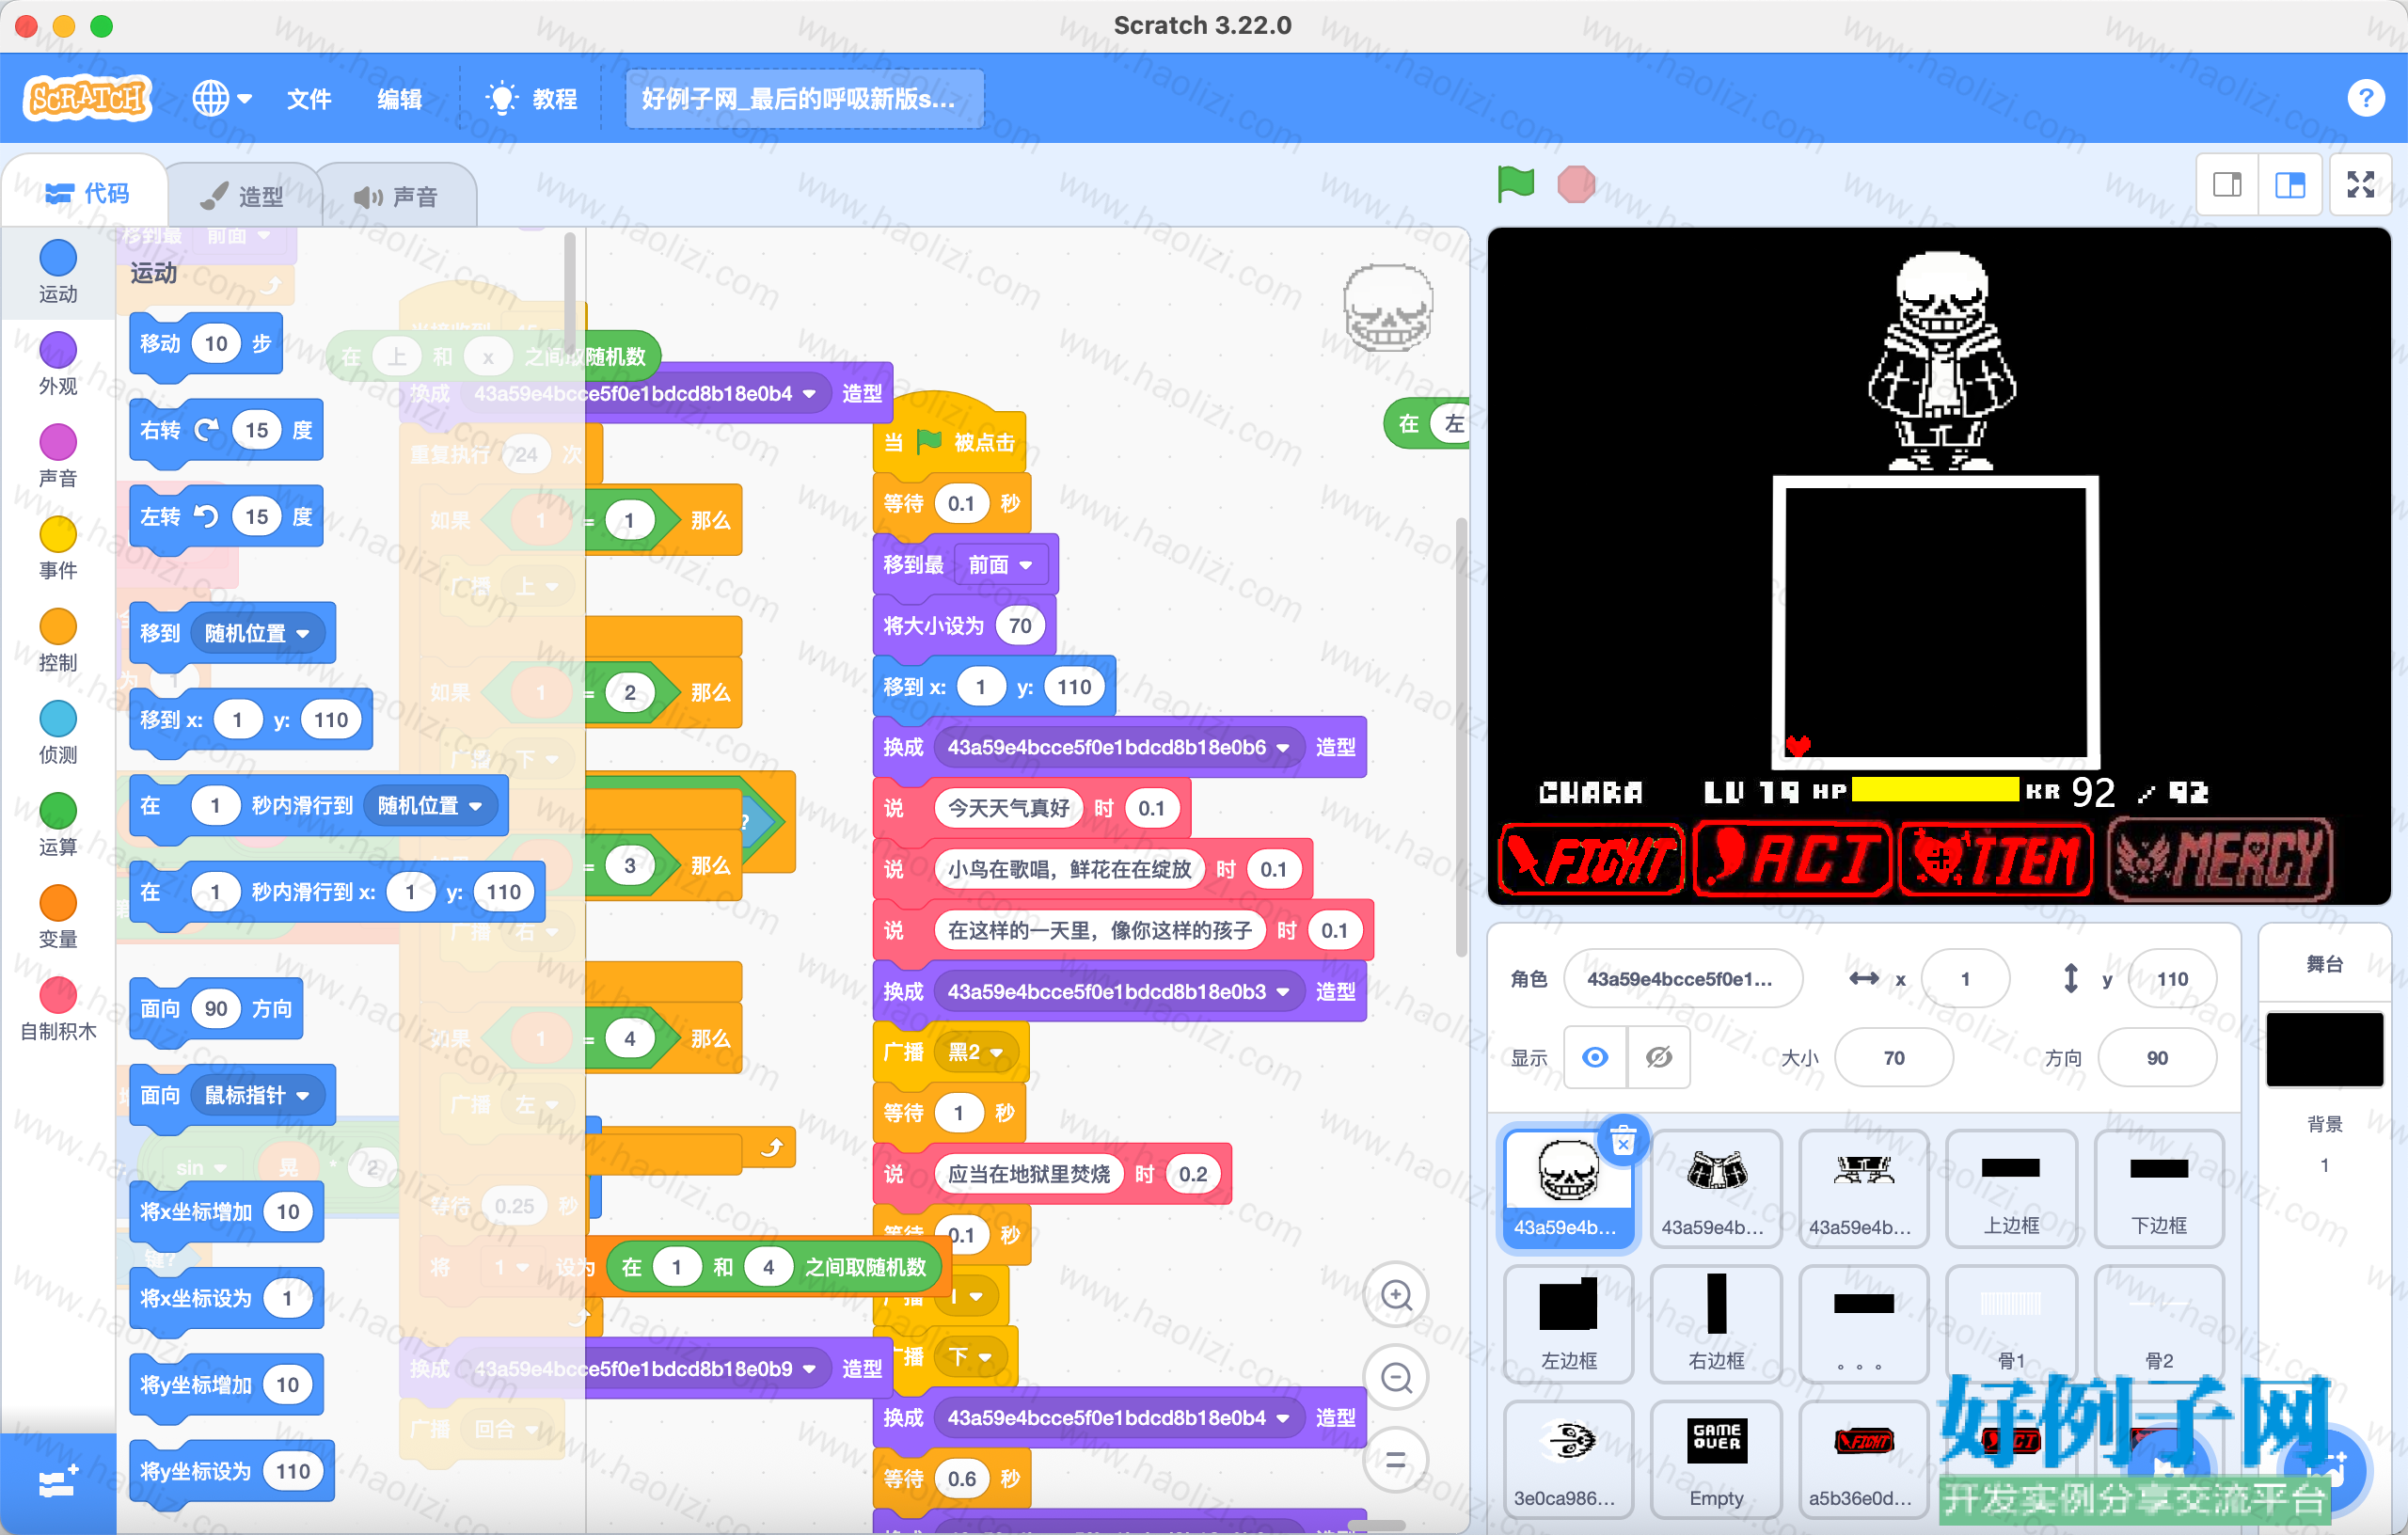Switch to the 代码 code tab
Image resolution: width=2408 pixels, height=1535 pixels.
(87, 193)
